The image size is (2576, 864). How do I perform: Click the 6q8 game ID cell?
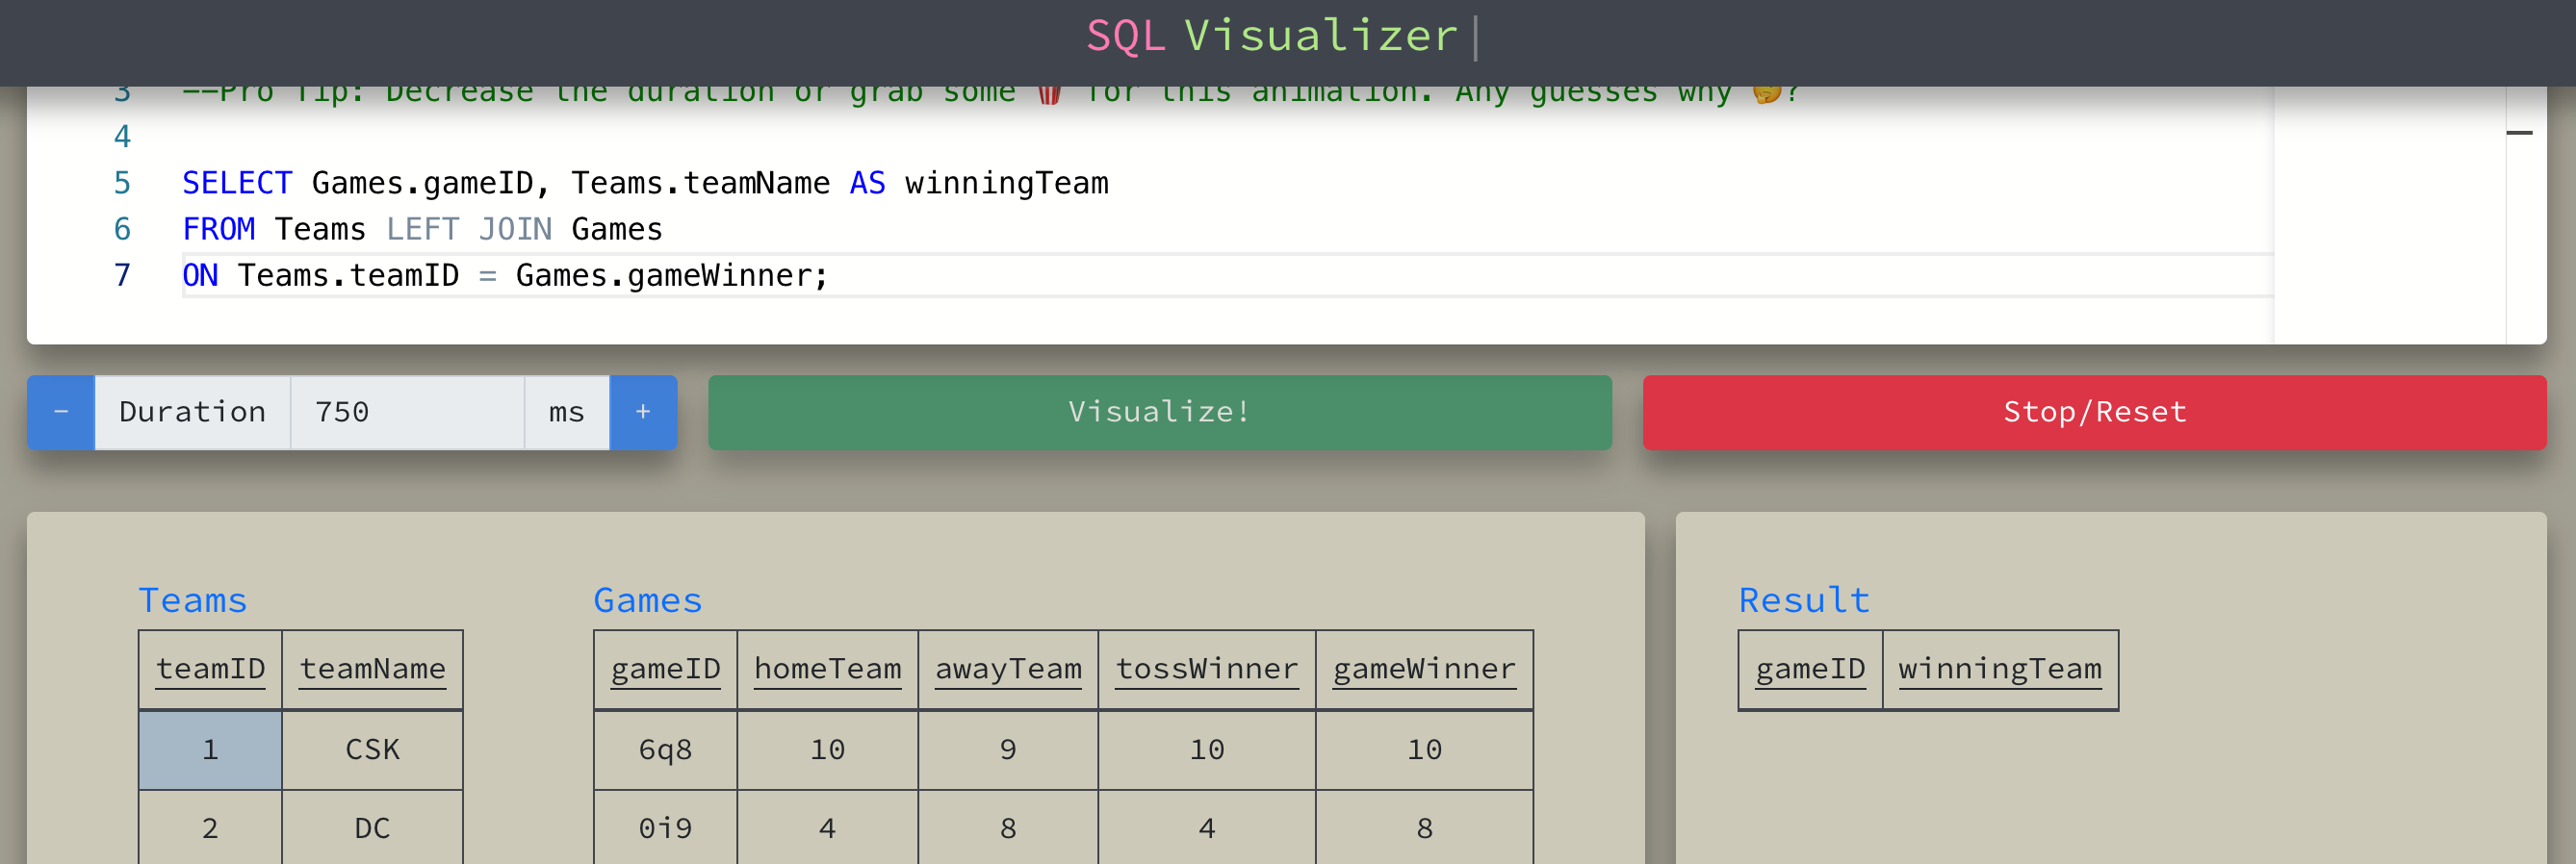pos(665,750)
